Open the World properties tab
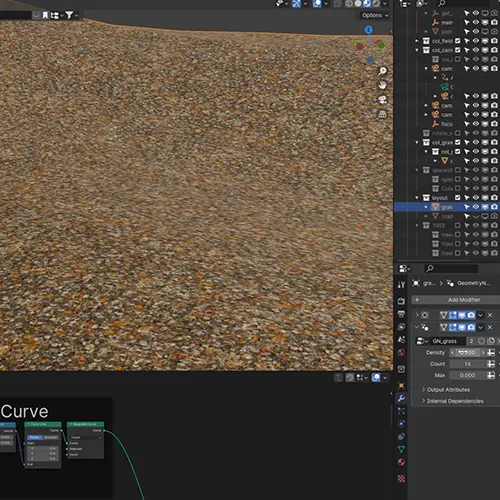The width and height of the screenshot is (500, 500). pos(401,352)
